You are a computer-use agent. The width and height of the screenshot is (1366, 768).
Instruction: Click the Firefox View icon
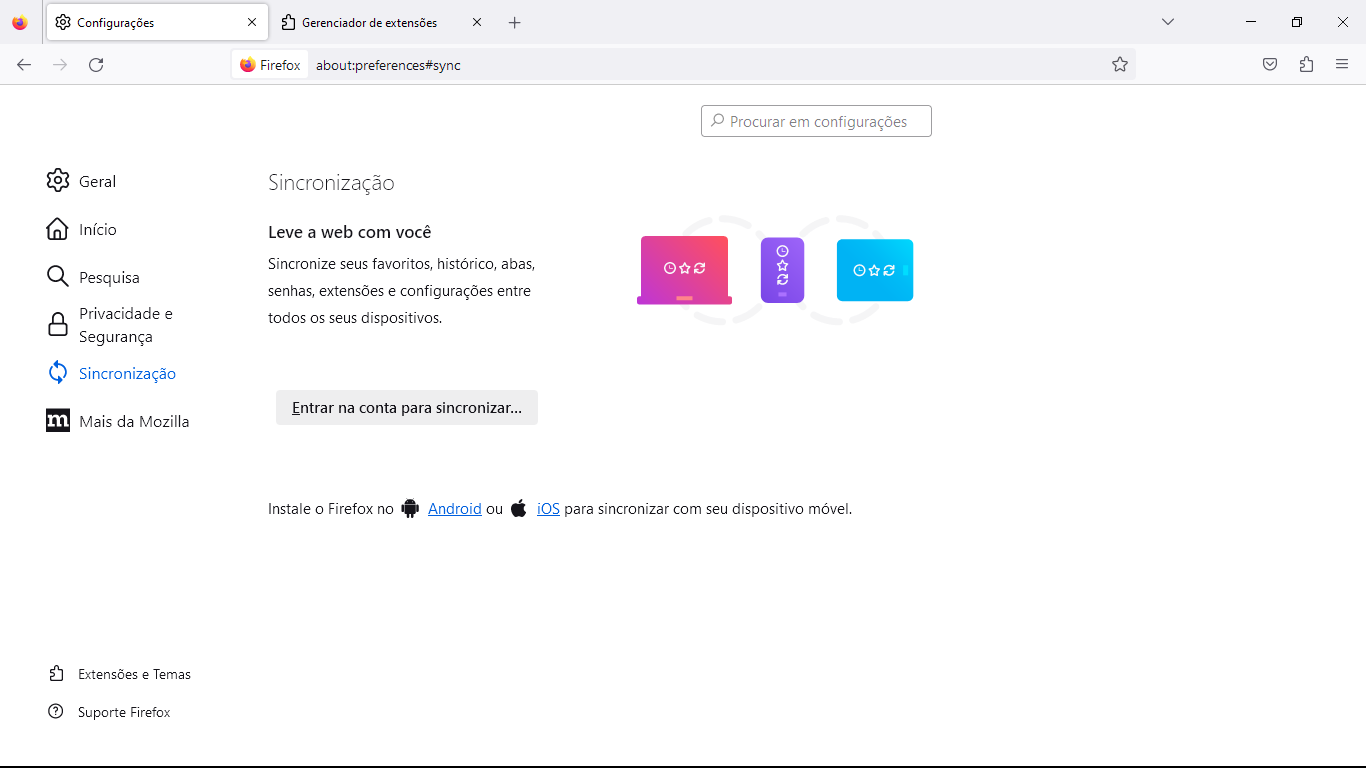click(20, 22)
